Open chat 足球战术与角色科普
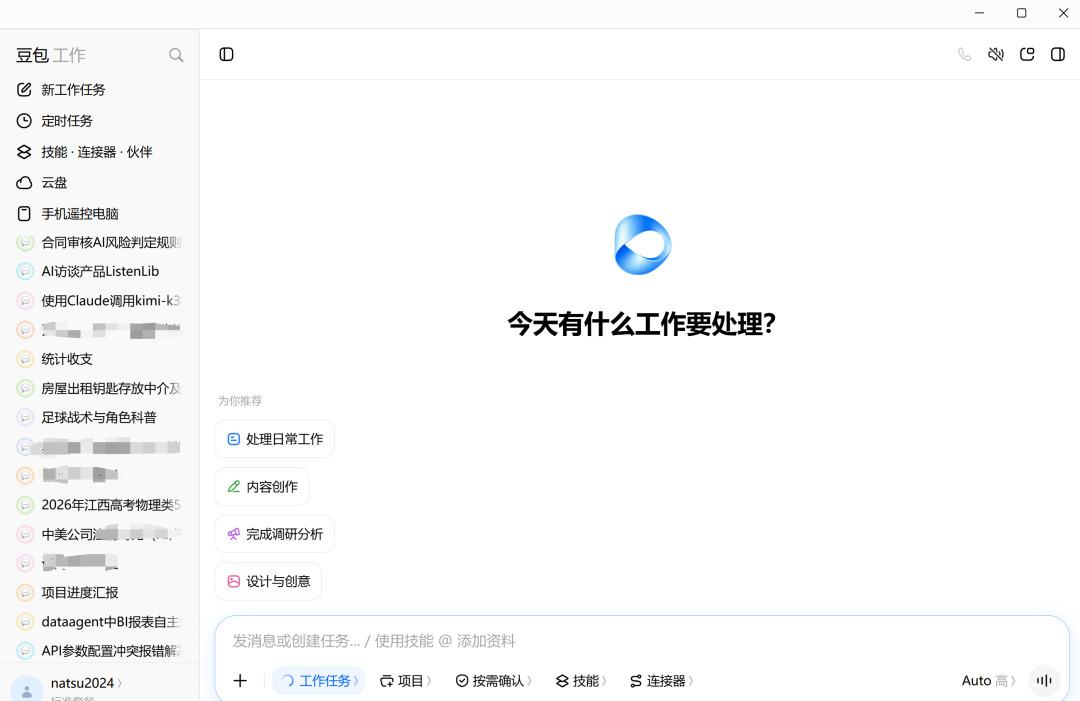This screenshot has height=701, width=1080. pyautogui.click(x=100, y=417)
